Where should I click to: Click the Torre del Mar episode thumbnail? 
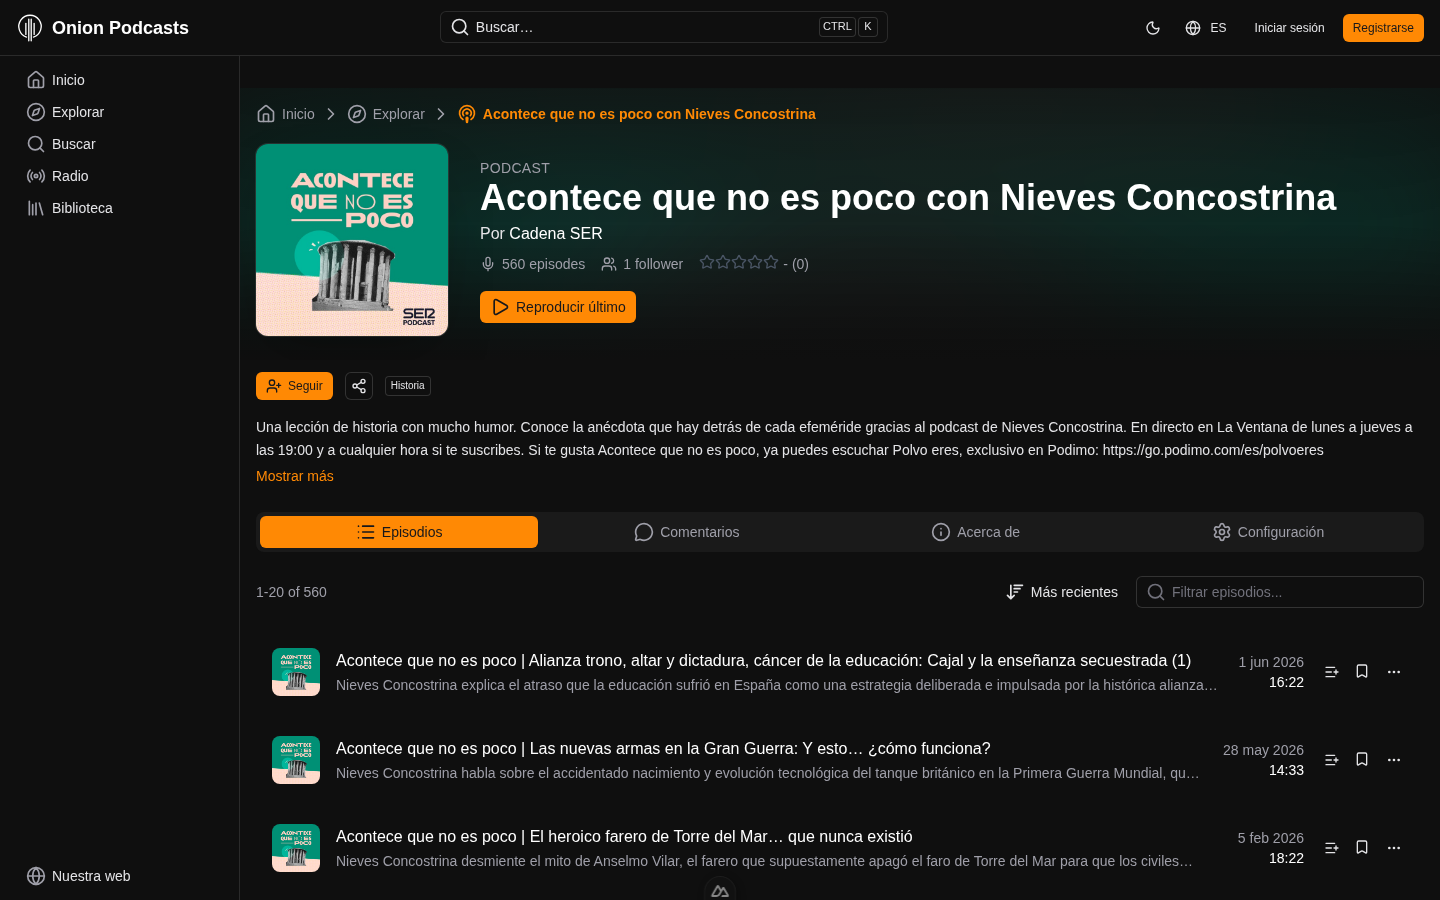coord(296,848)
